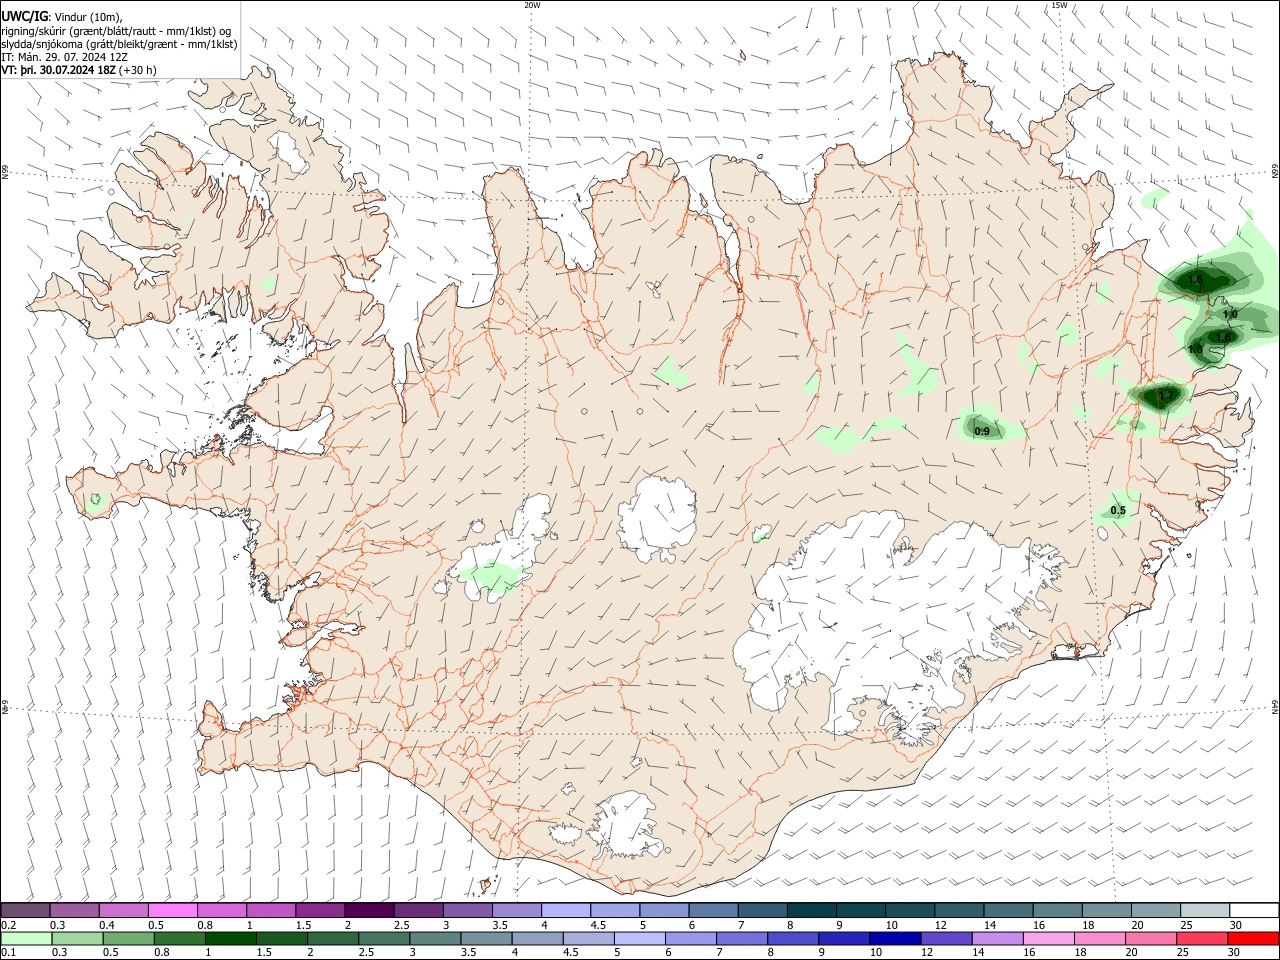1280x960 pixels.
Task: Click the bright pink 0.5–0.8 snow legend swatch
Action: (173, 910)
